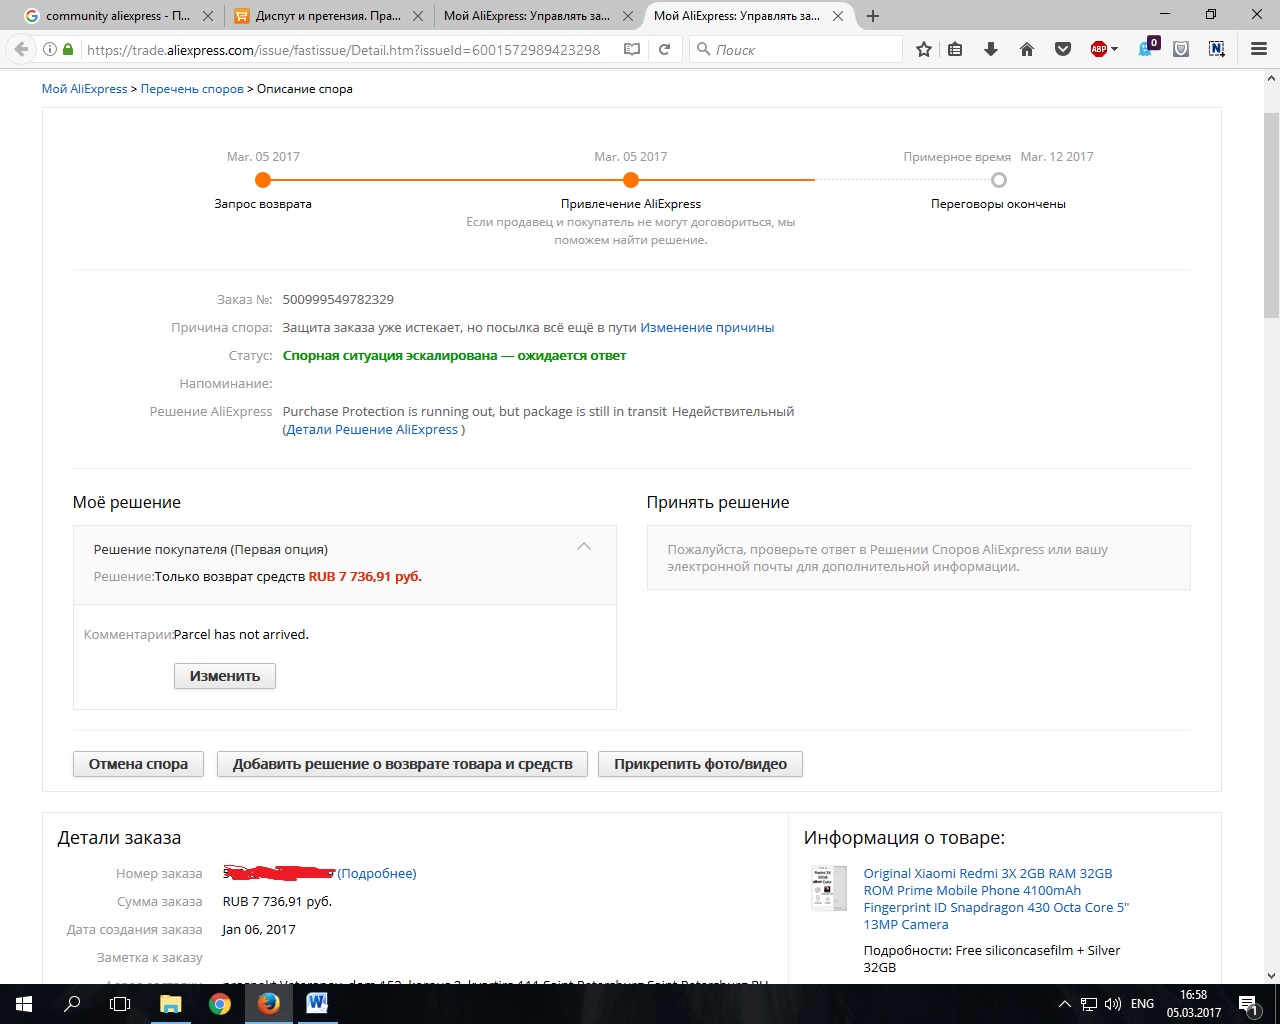Open the Adblock Plus dropdown arrow
1280x1024 pixels.
1114,49
